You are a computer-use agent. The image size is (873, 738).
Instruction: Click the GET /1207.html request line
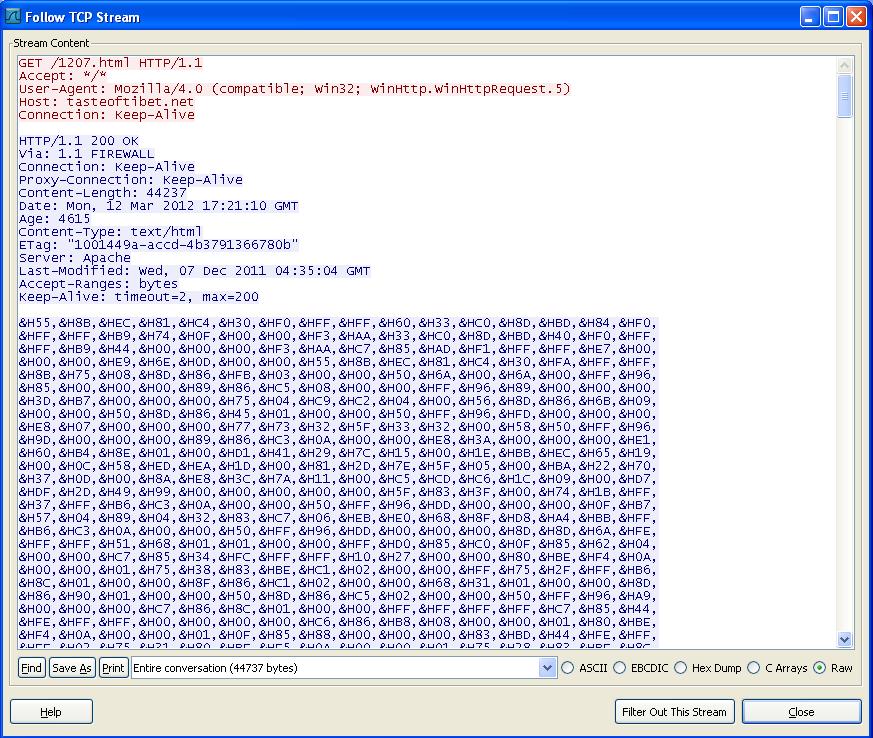click(110, 63)
